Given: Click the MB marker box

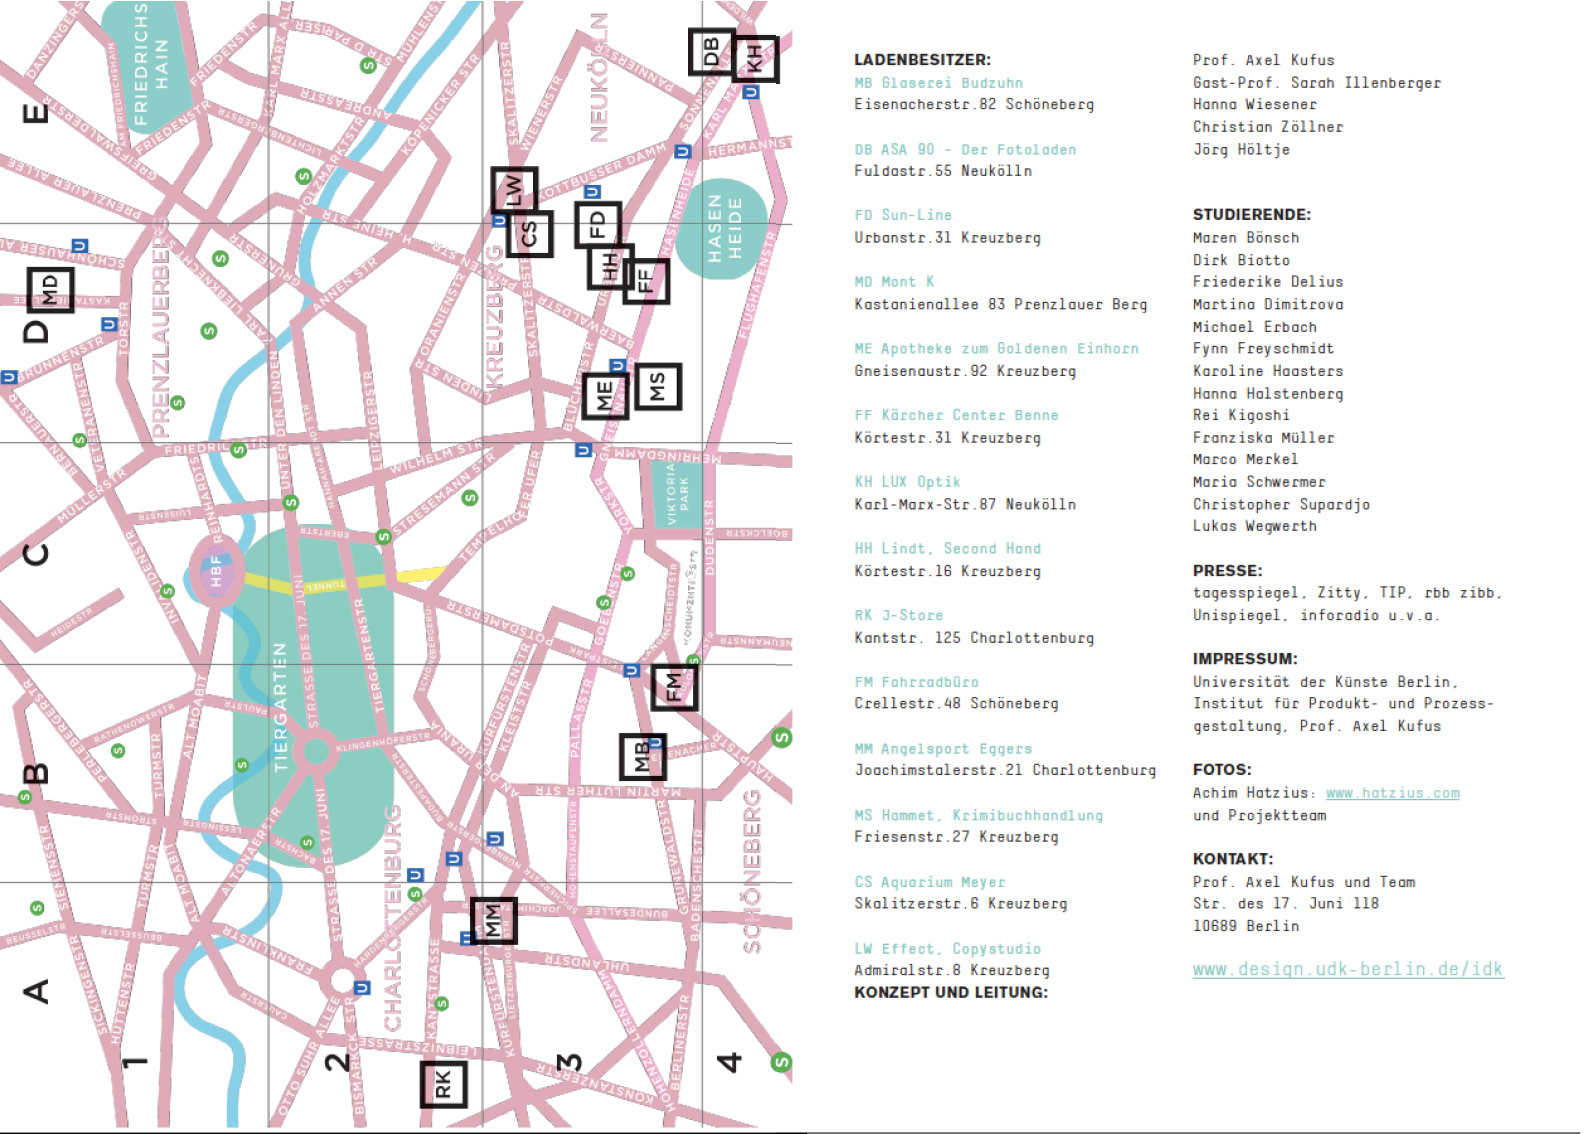Looking at the screenshot, I should [642, 757].
